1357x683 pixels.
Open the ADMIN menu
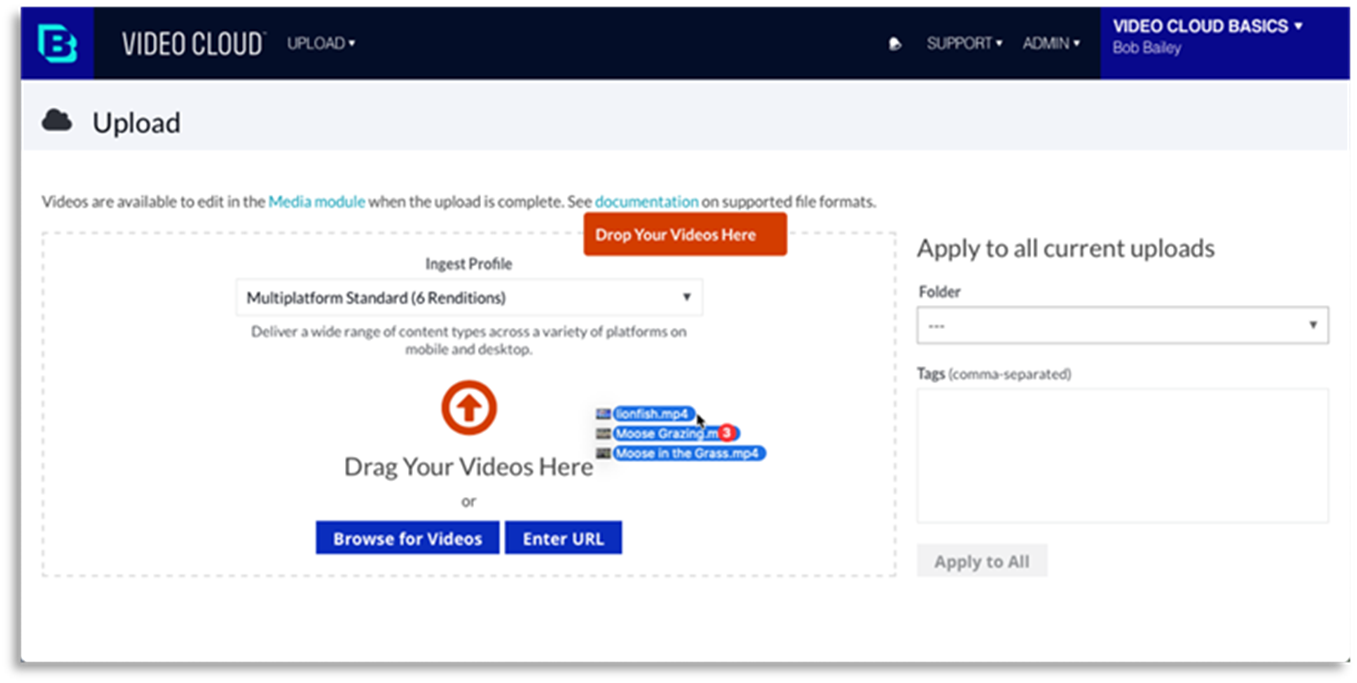(1051, 44)
